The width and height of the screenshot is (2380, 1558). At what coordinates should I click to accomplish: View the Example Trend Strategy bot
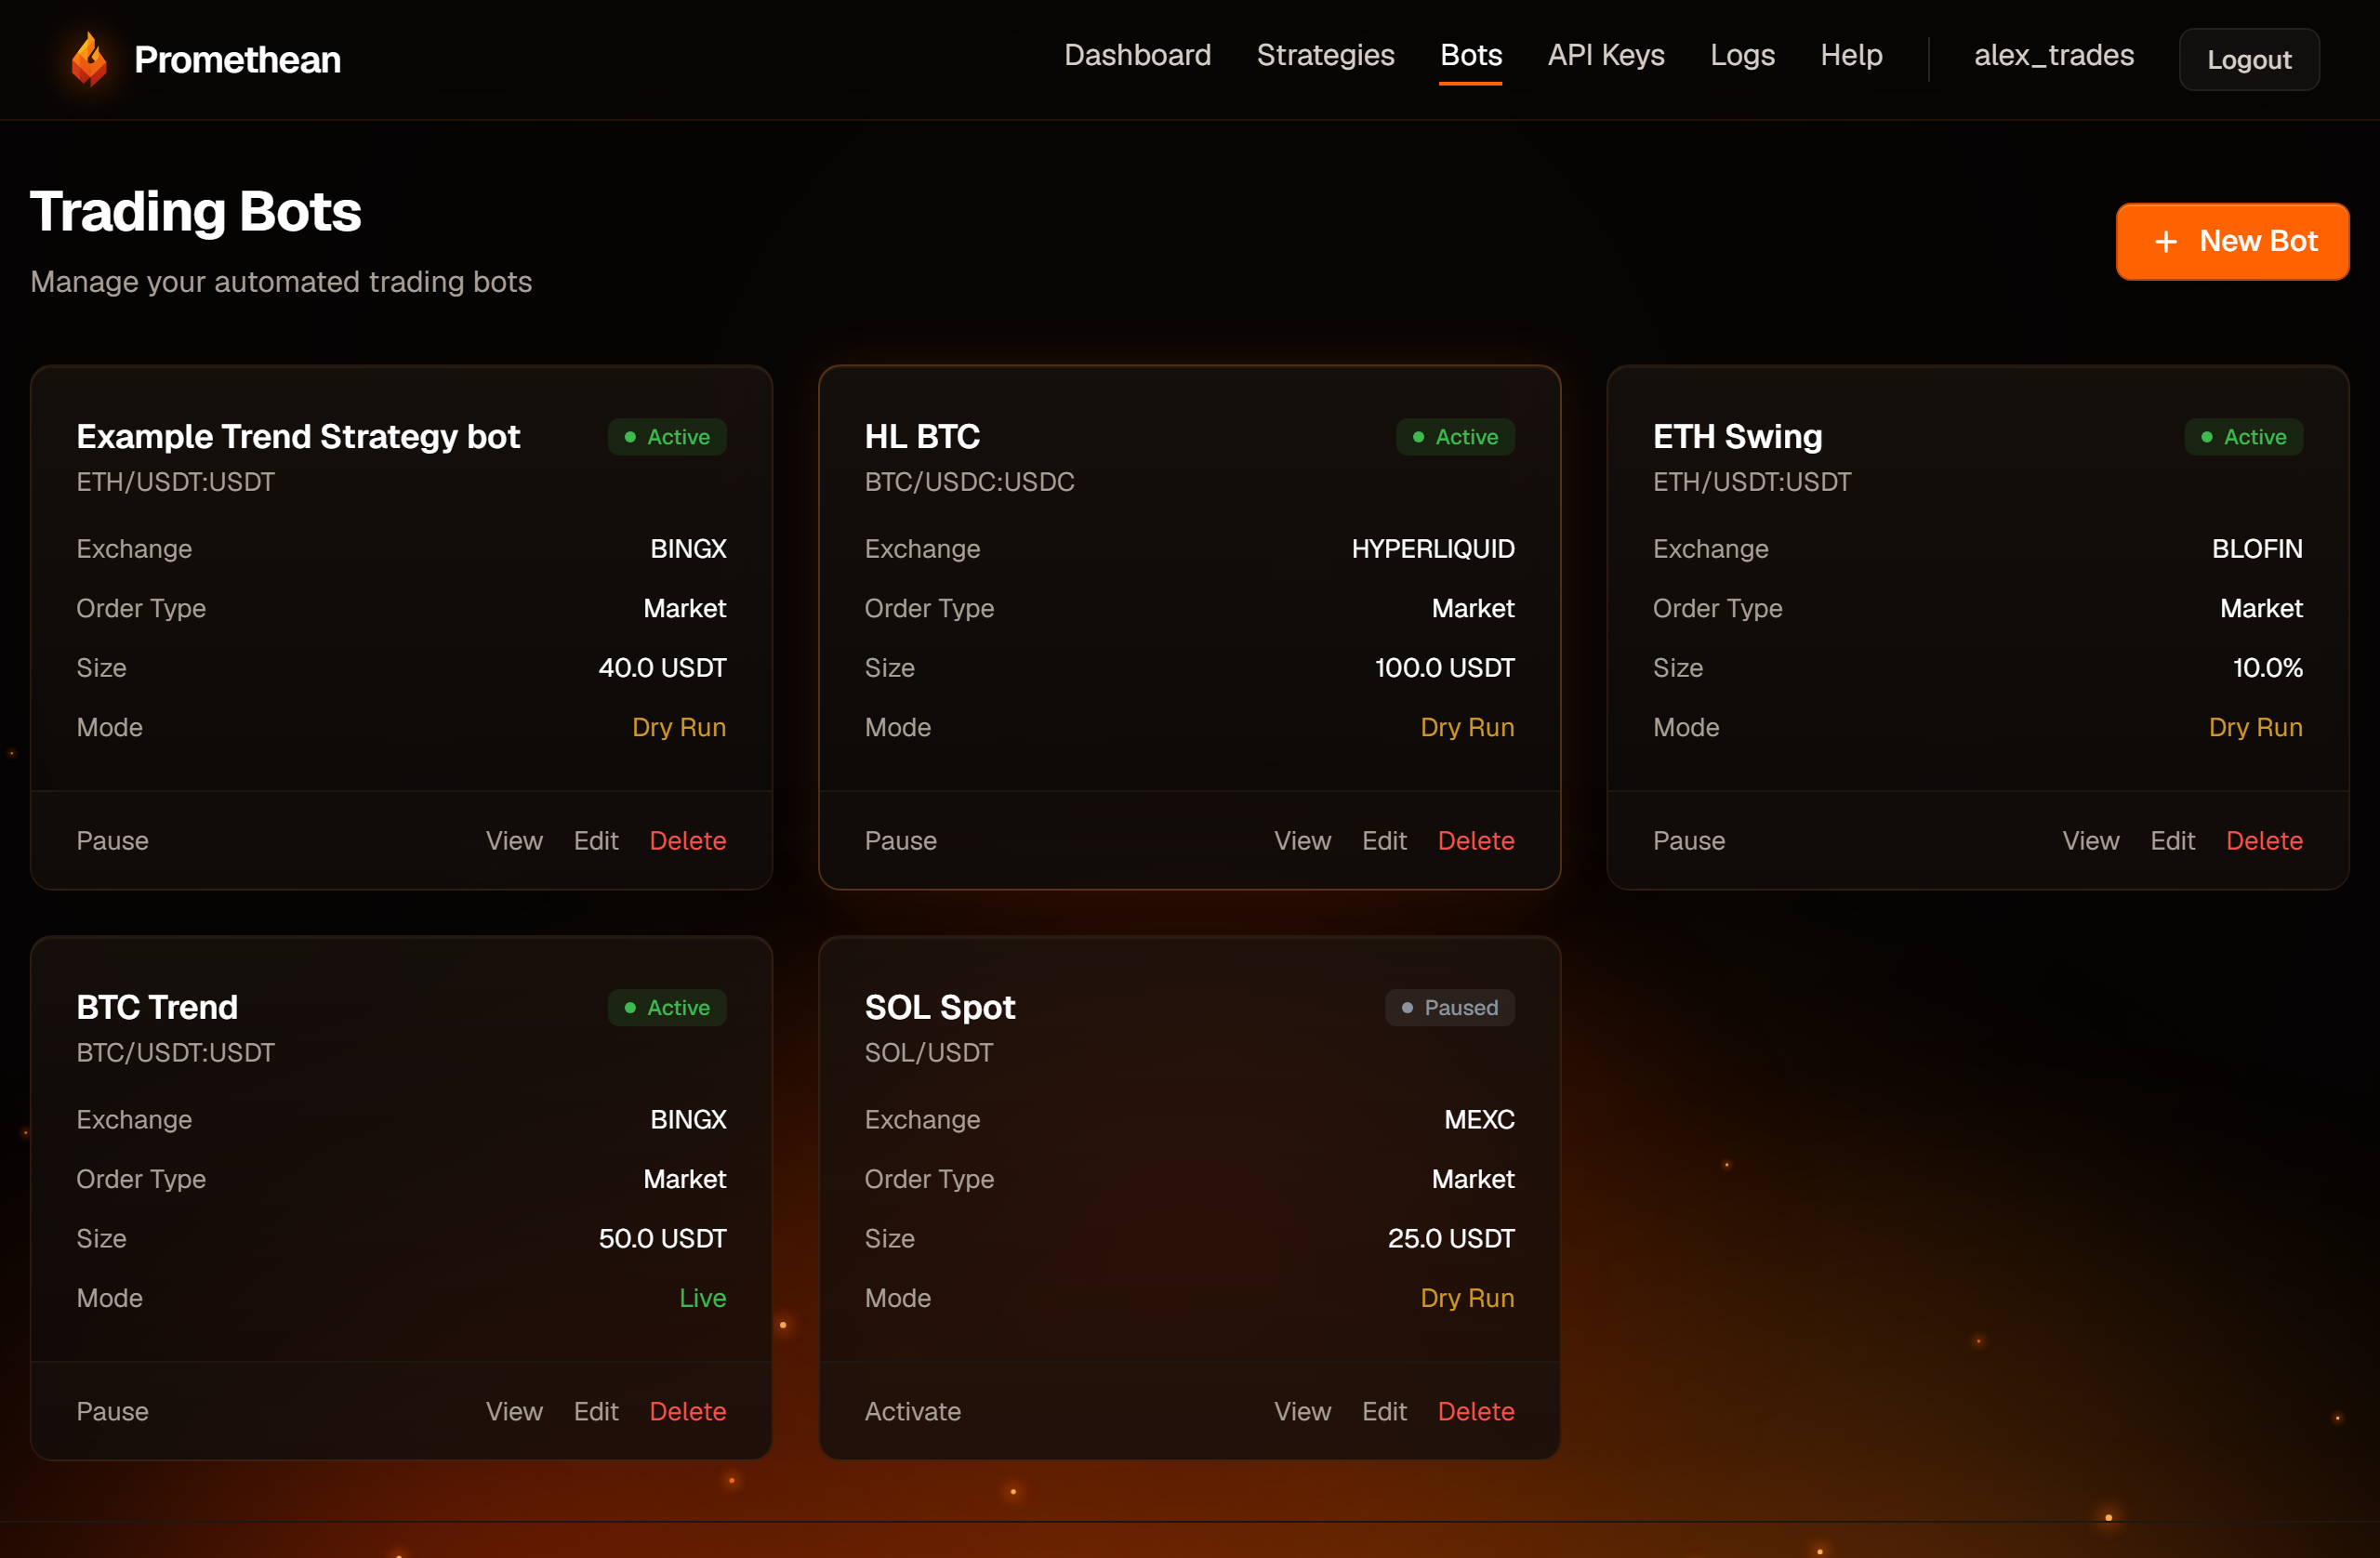(x=514, y=840)
